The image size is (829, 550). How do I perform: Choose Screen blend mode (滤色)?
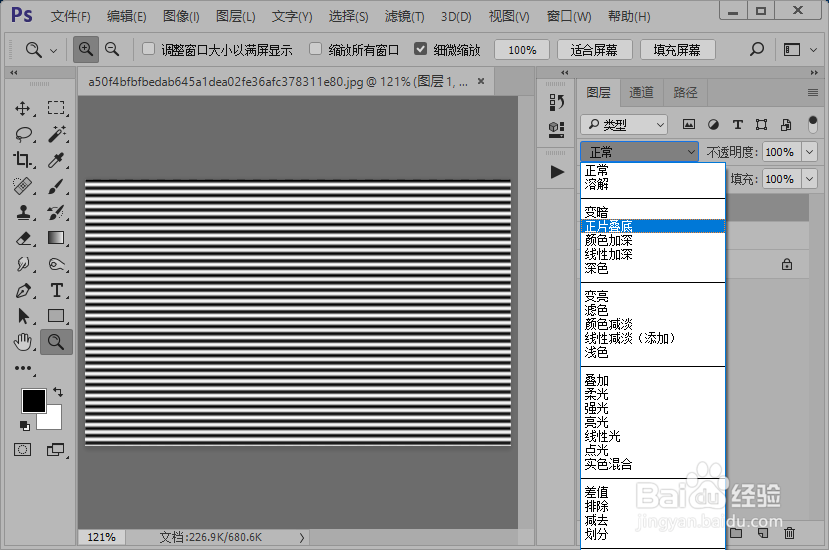[652, 310]
